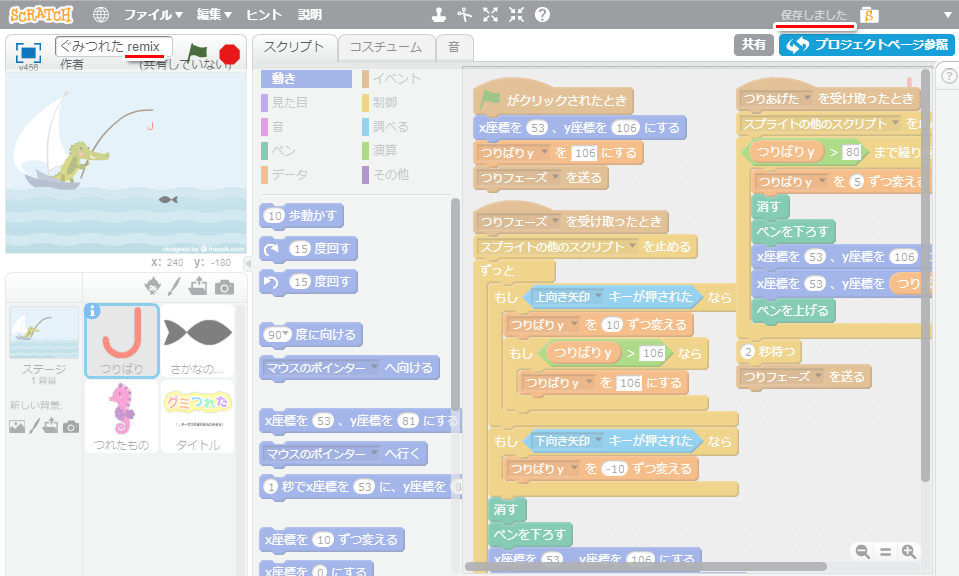
Task: Select the Grow sprite tool
Action: click(491, 15)
